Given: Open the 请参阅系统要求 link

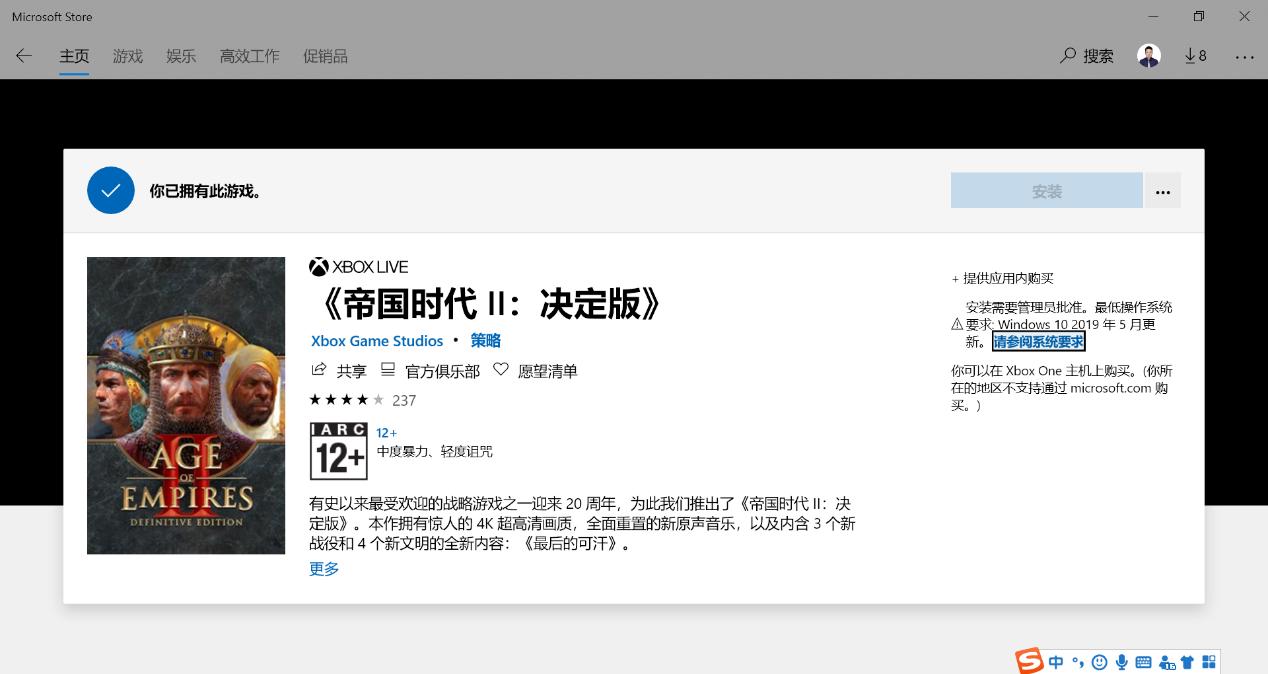Looking at the screenshot, I should [x=1038, y=341].
